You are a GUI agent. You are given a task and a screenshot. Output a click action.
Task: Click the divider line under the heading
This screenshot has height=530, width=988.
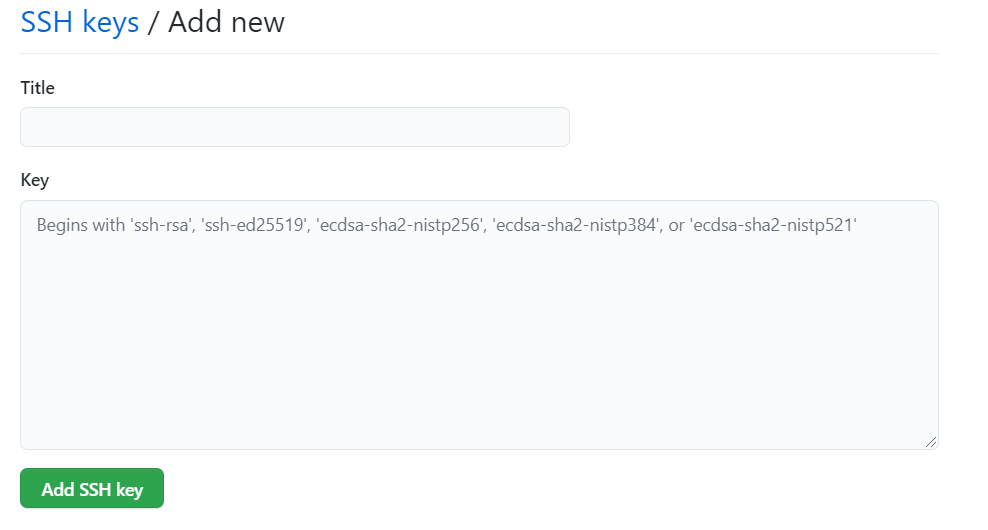(479, 53)
